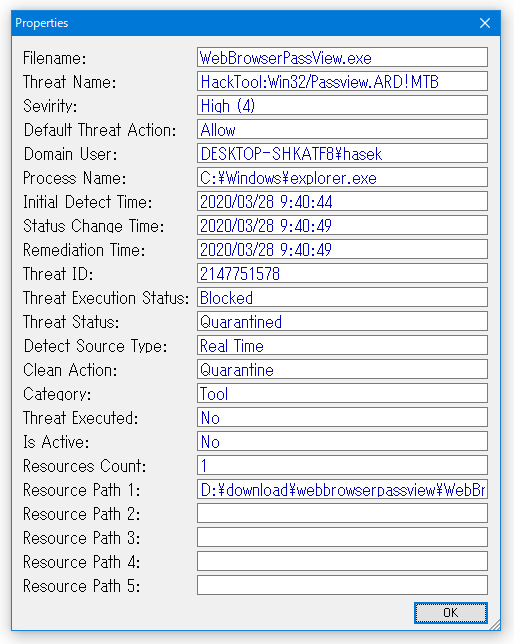Focus the Status Change Time field
Viewport: 514px width, 644px height.
(342, 225)
